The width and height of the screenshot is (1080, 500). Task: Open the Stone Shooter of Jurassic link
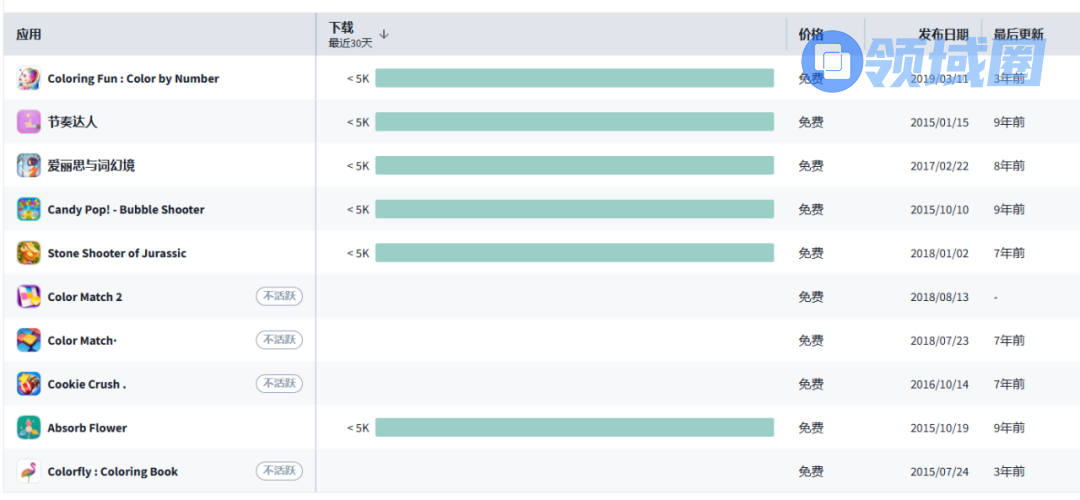[117, 254]
